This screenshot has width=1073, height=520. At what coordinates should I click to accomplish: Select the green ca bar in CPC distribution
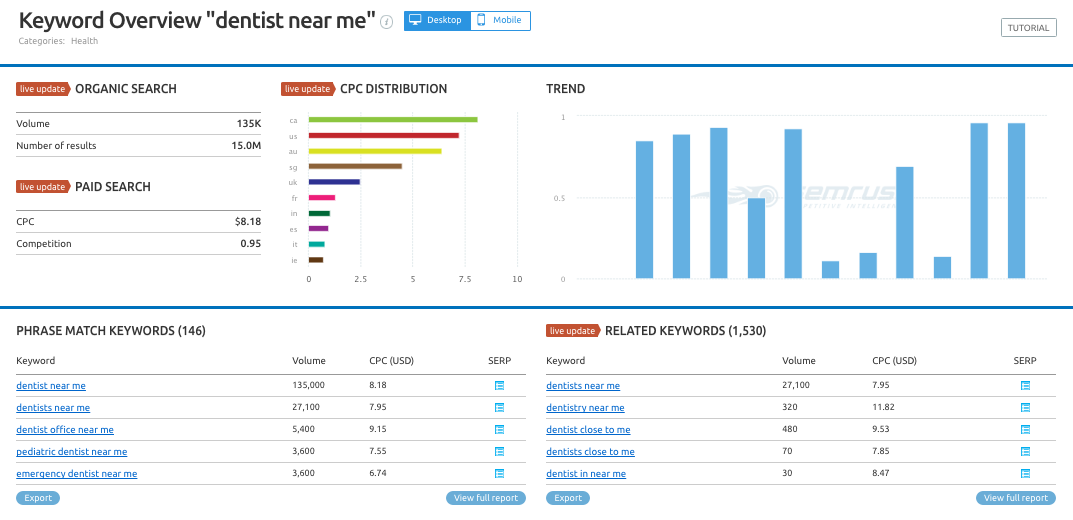(393, 120)
